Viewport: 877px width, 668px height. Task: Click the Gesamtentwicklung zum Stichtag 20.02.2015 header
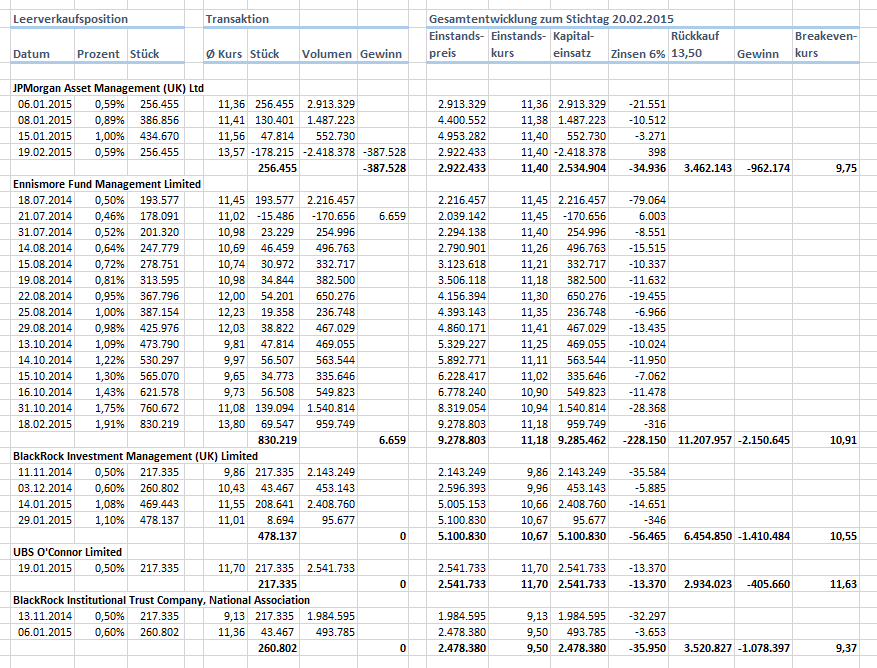[551, 19]
